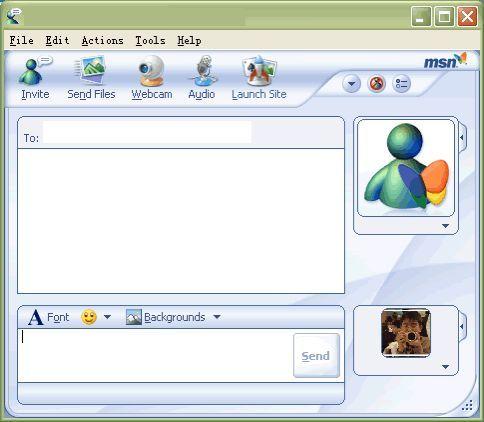
Task: Click the block contact icon
Action: click(x=376, y=84)
